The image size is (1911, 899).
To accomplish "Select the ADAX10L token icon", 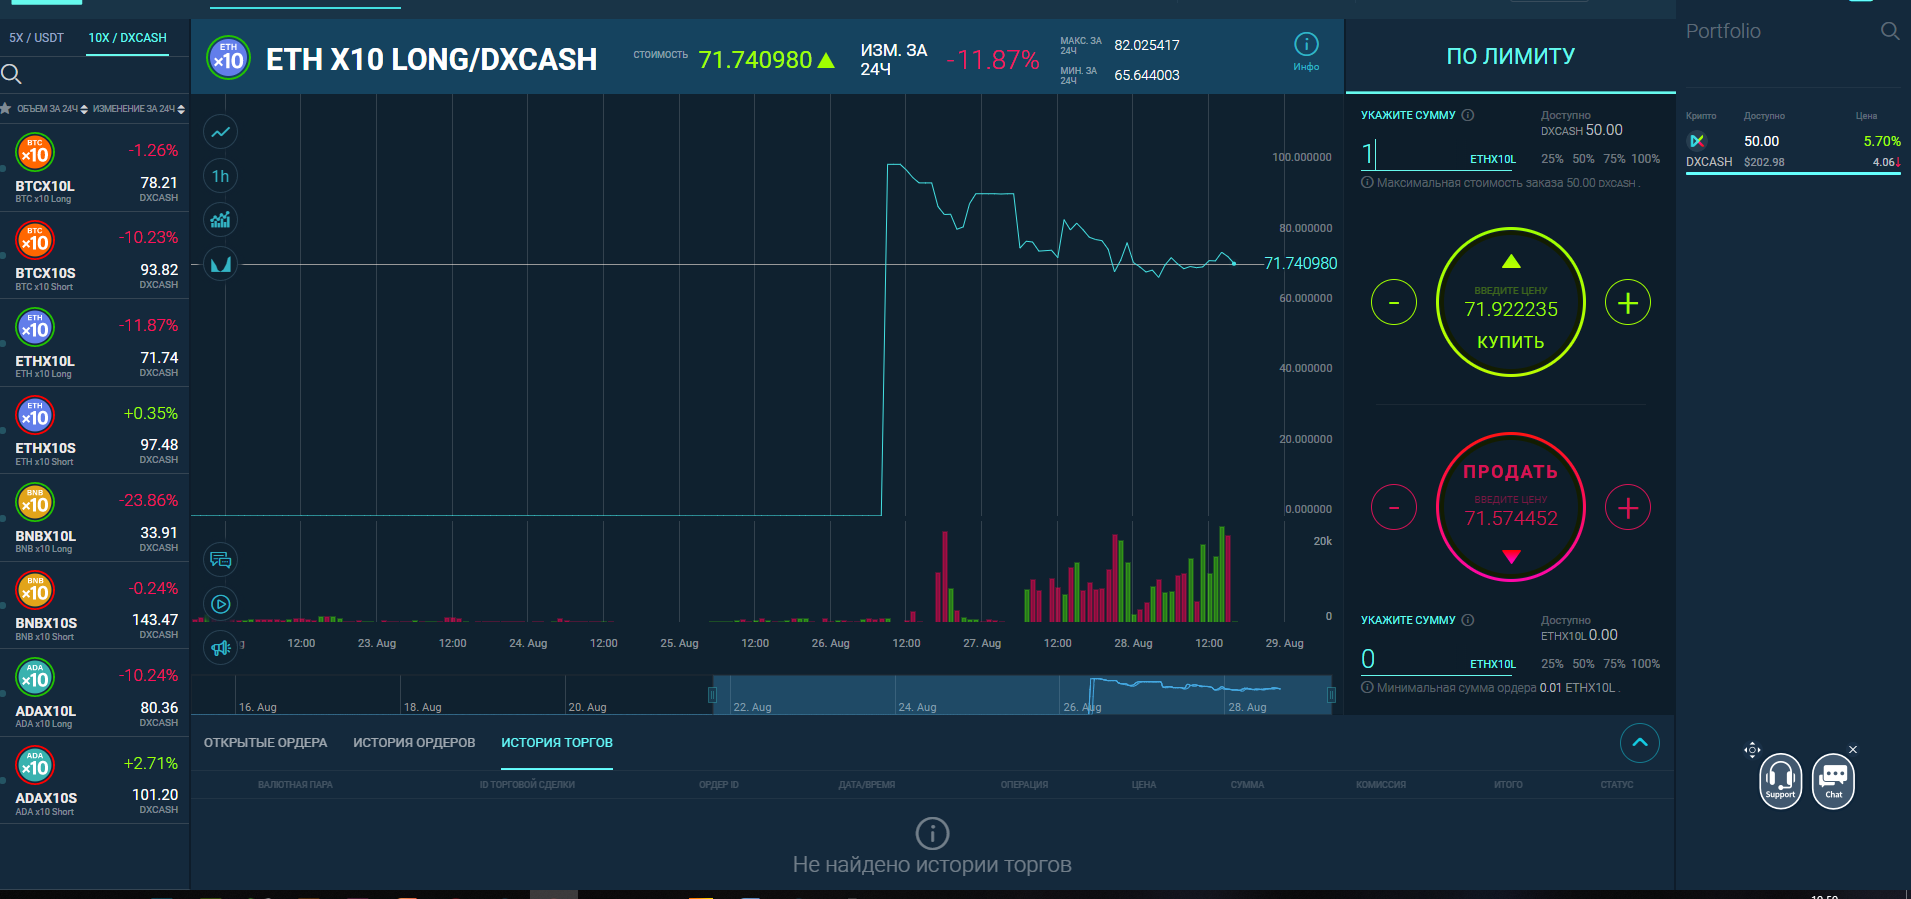I will (x=35, y=678).
